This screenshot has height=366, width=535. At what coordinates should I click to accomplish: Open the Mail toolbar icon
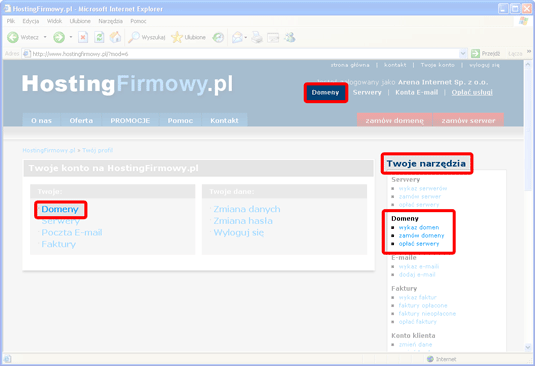(237, 37)
